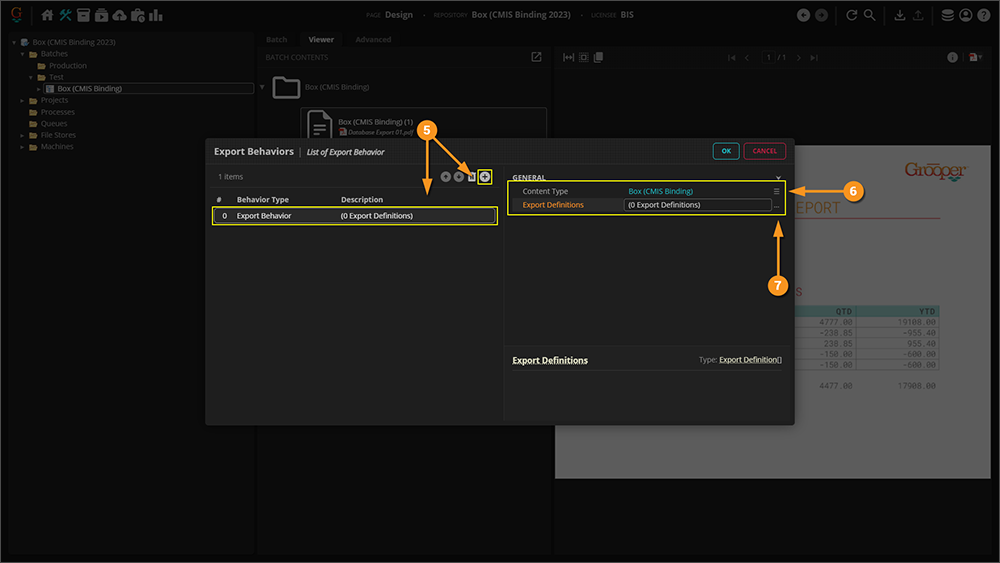
Task: Switch to the Viewer tab
Action: tap(321, 40)
